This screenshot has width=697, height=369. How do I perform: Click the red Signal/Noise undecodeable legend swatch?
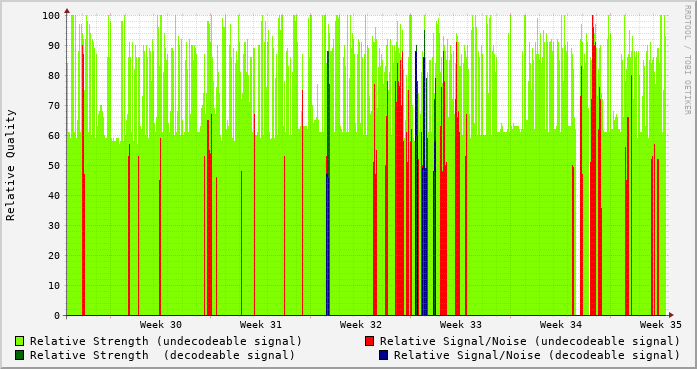369,341
